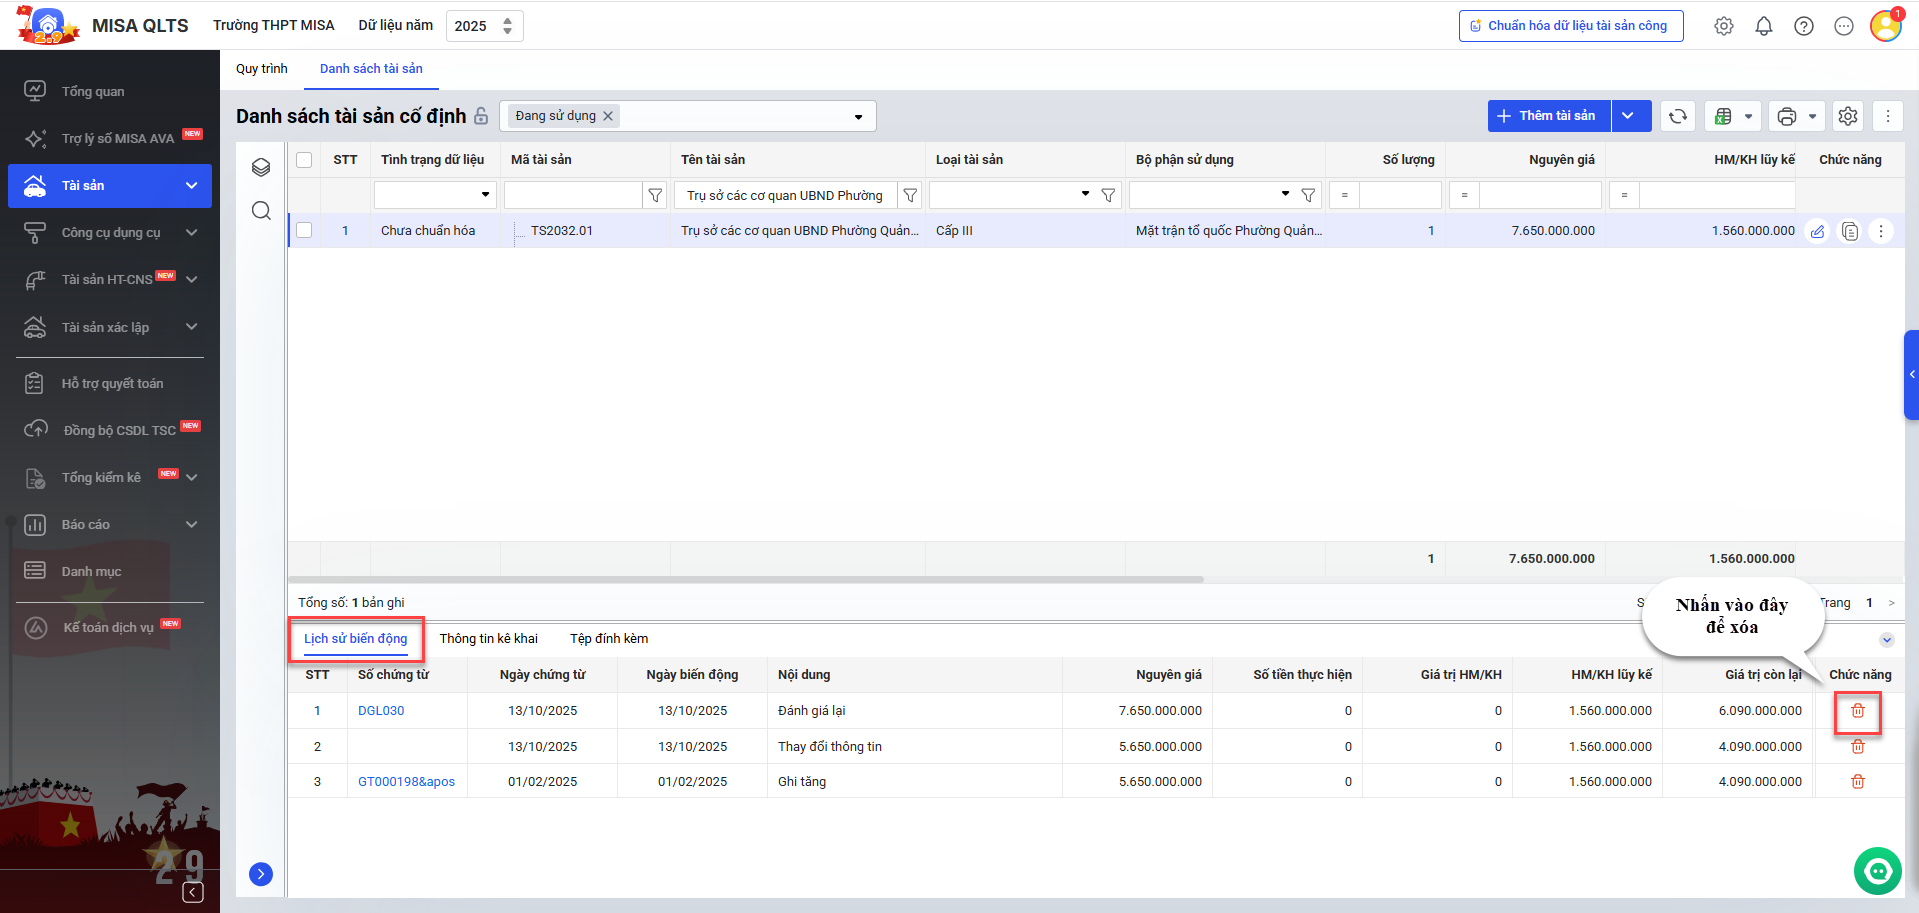
Task: Check the checkbox for row TS2032.01
Action: click(304, 231)
